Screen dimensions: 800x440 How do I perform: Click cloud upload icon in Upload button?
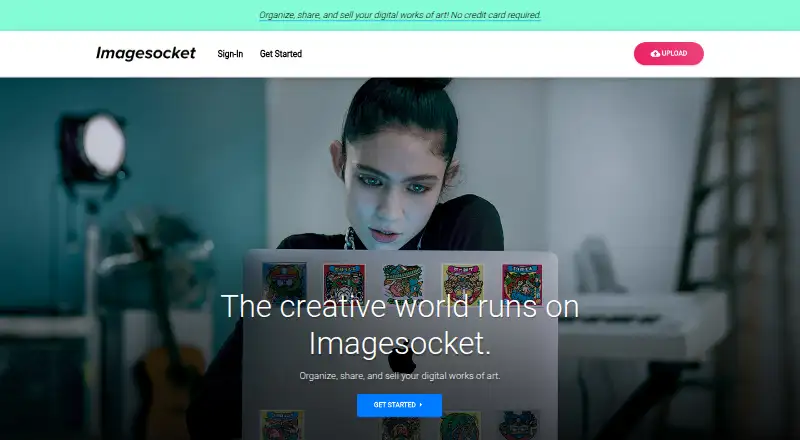(x=655, y=54)
